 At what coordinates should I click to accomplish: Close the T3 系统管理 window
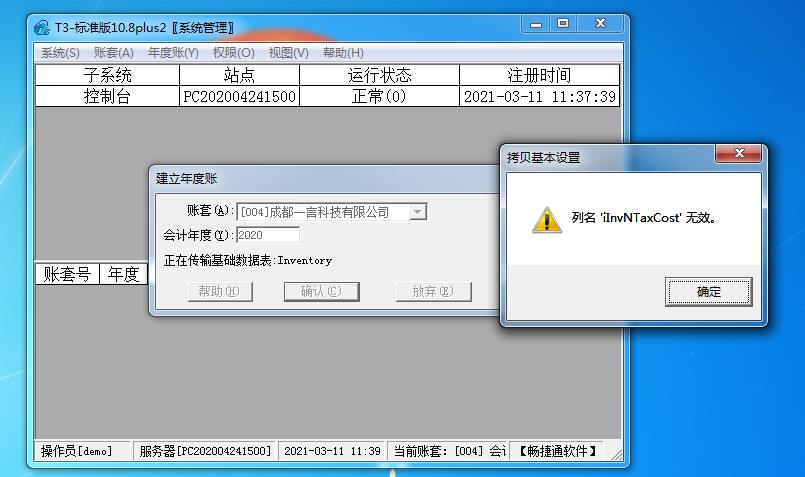click(600, 24)
